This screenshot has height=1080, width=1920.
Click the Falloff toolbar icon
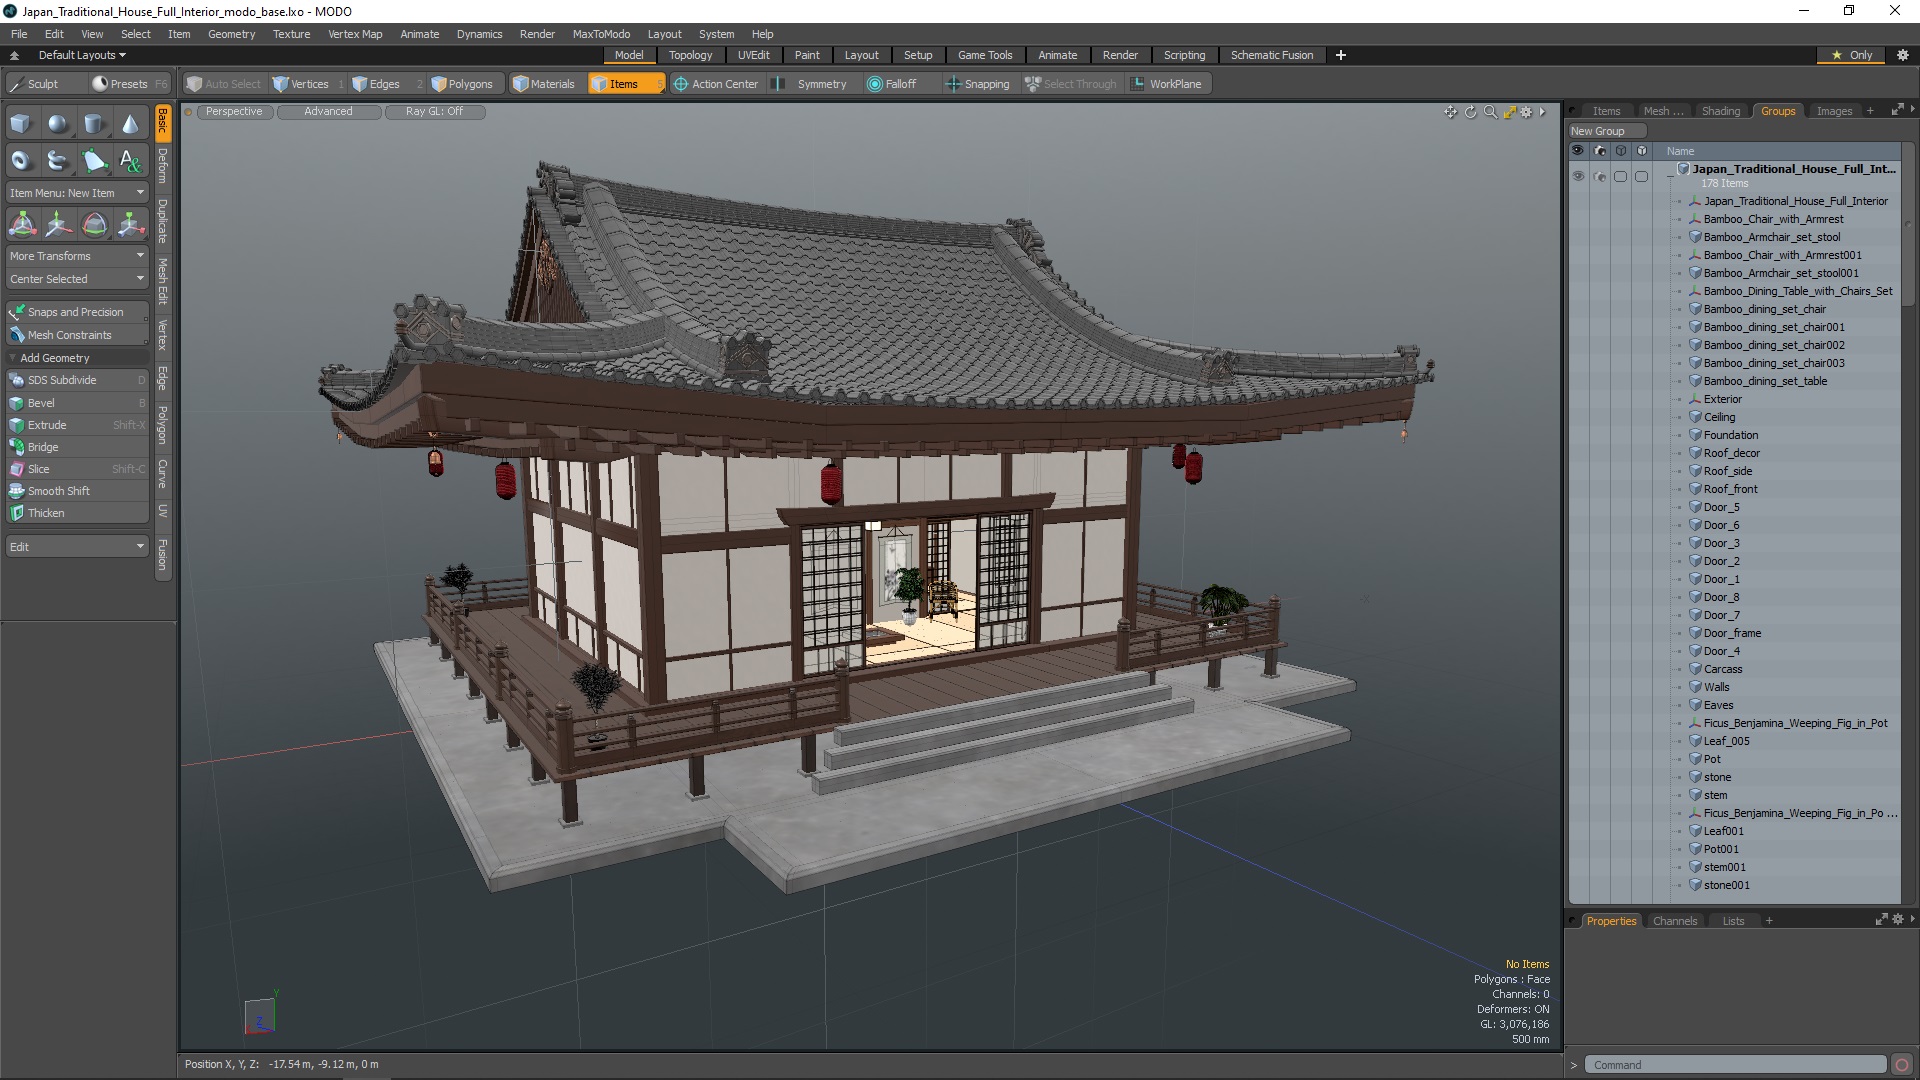(x=891, y=84)
